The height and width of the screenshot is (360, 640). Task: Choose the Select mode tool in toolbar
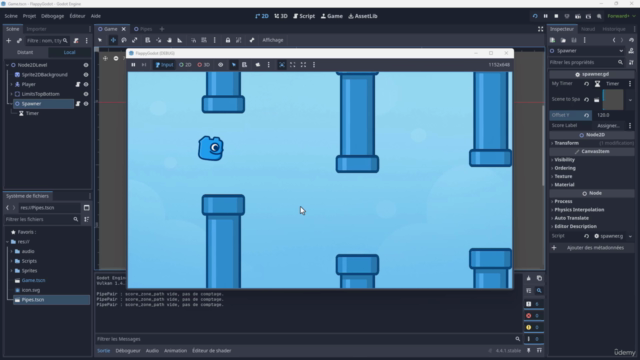pyautogui.click(x=100, y=40)
